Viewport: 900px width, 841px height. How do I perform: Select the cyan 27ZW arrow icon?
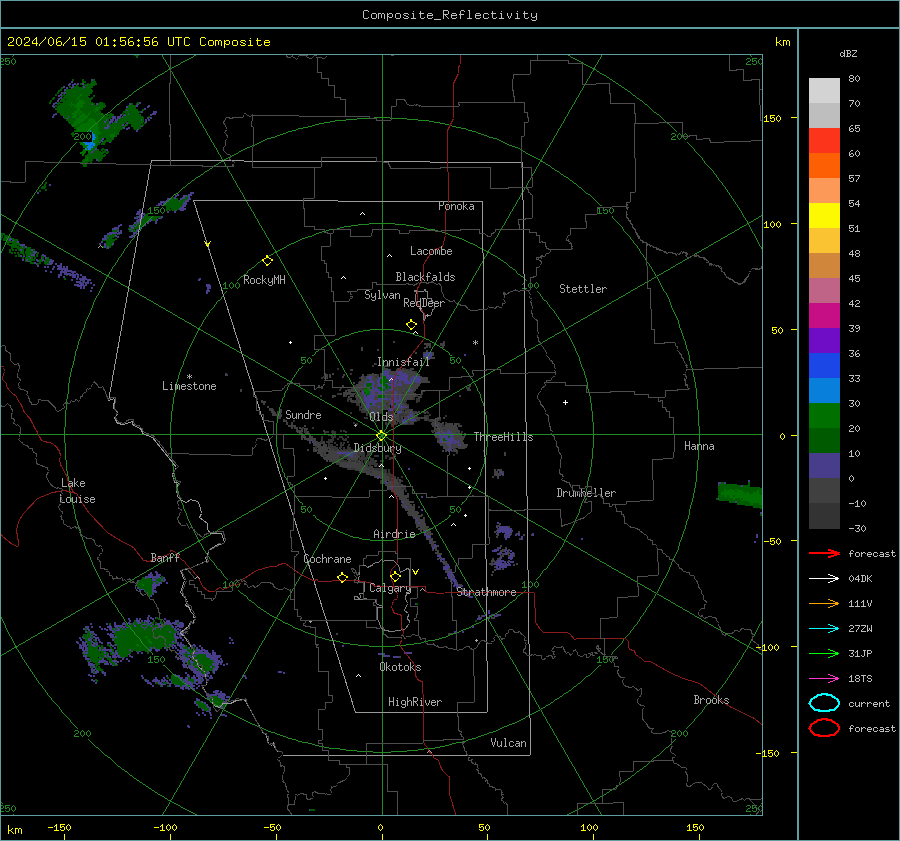(824, 629)
